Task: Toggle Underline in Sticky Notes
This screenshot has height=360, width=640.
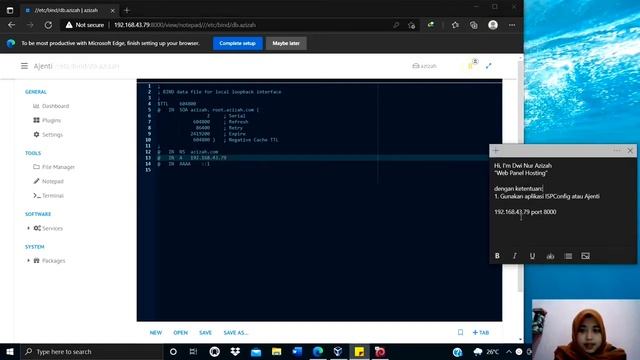Action: click(x=532, y=256)
